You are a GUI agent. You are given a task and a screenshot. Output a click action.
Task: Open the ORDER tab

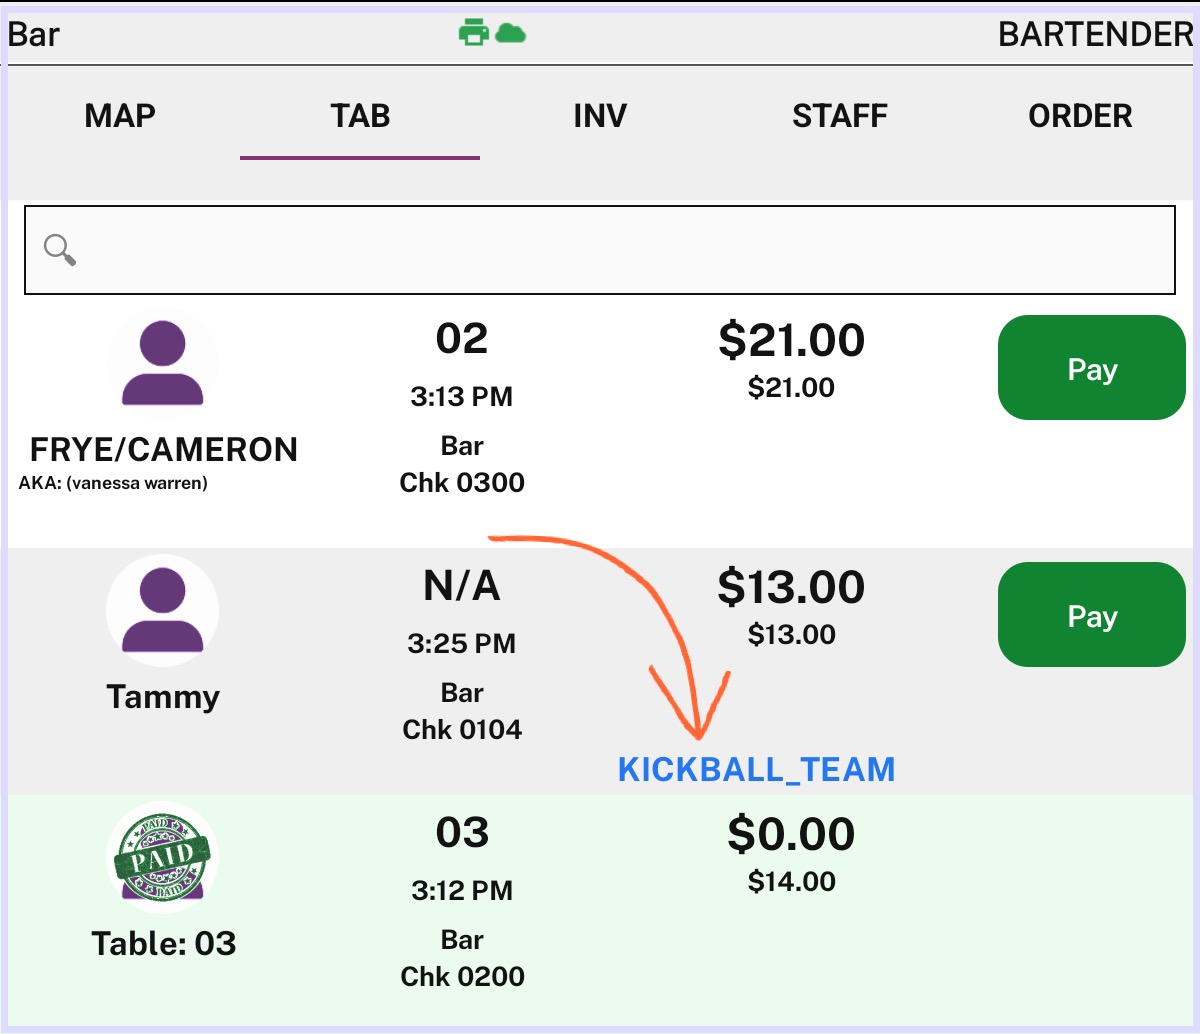pos(1080,116)
